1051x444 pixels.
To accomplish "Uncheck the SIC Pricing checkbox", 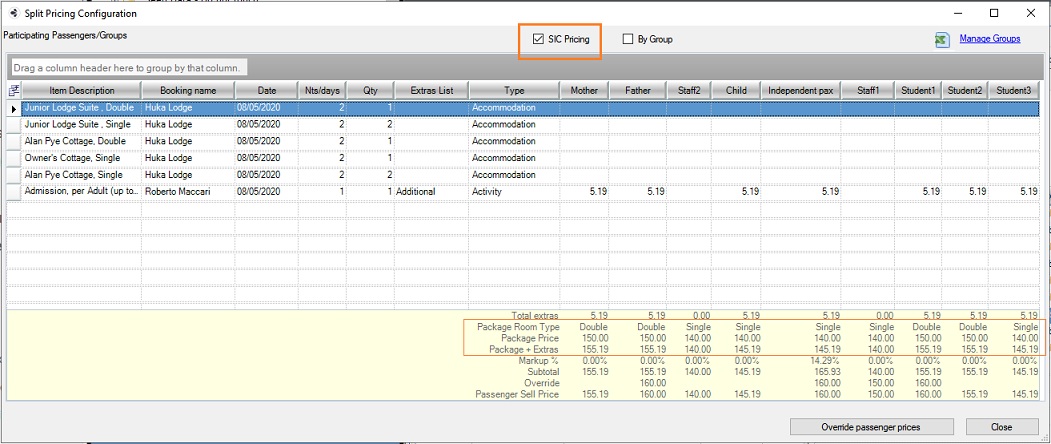I will click(539, 40).
